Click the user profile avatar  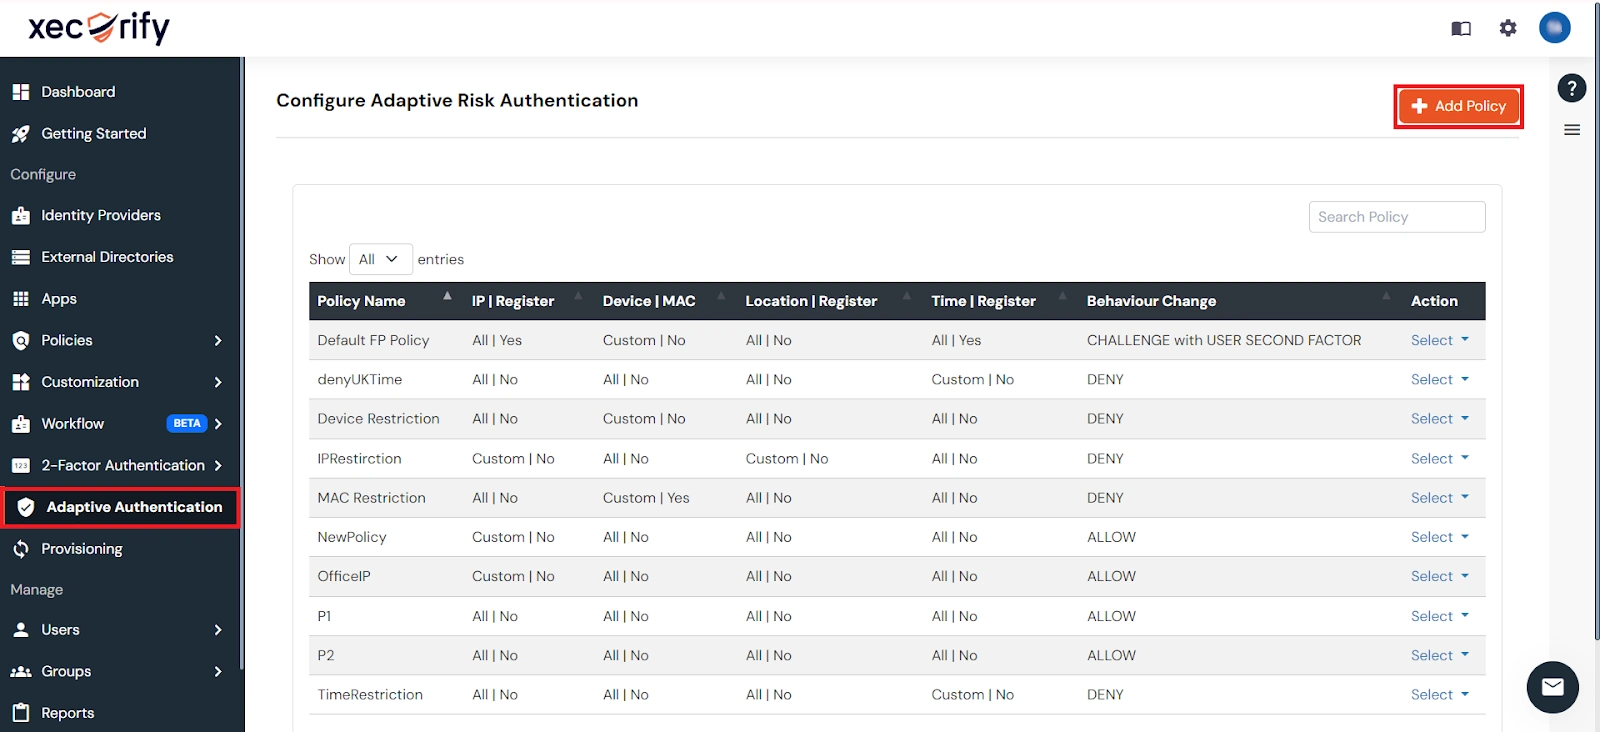(1555, 28)
